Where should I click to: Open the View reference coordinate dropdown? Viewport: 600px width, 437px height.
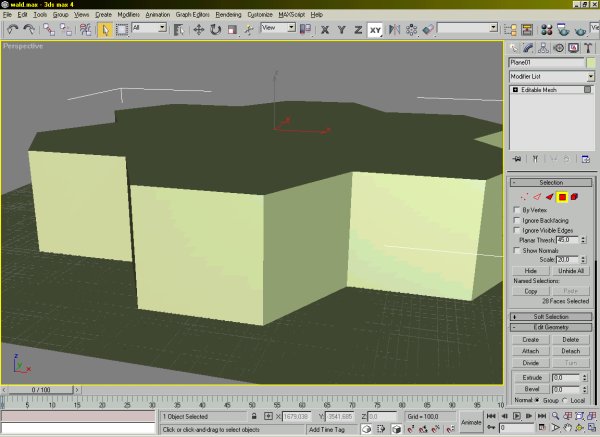point(275,30)
